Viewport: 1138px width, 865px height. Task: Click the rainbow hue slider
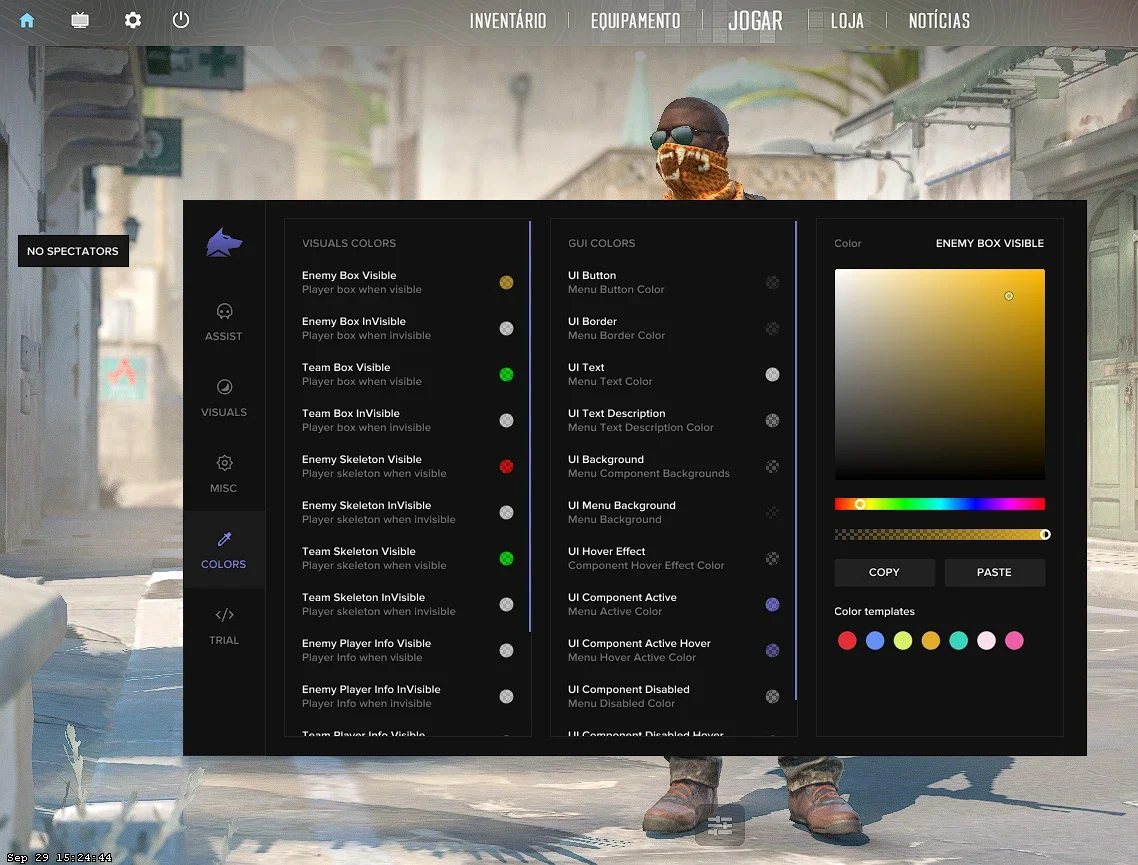point(940,504)
